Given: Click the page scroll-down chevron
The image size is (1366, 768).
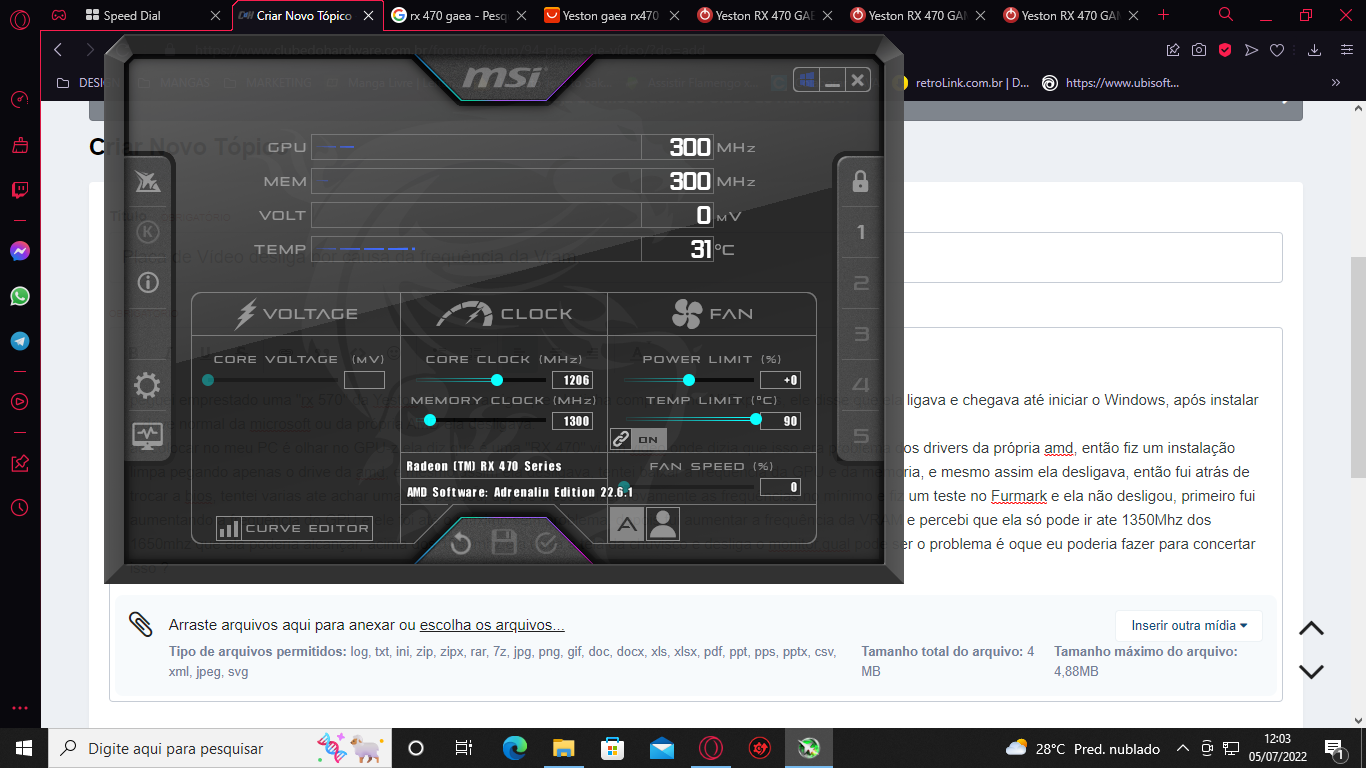Looking at the screenshot, I should [x=1311, y=672].
